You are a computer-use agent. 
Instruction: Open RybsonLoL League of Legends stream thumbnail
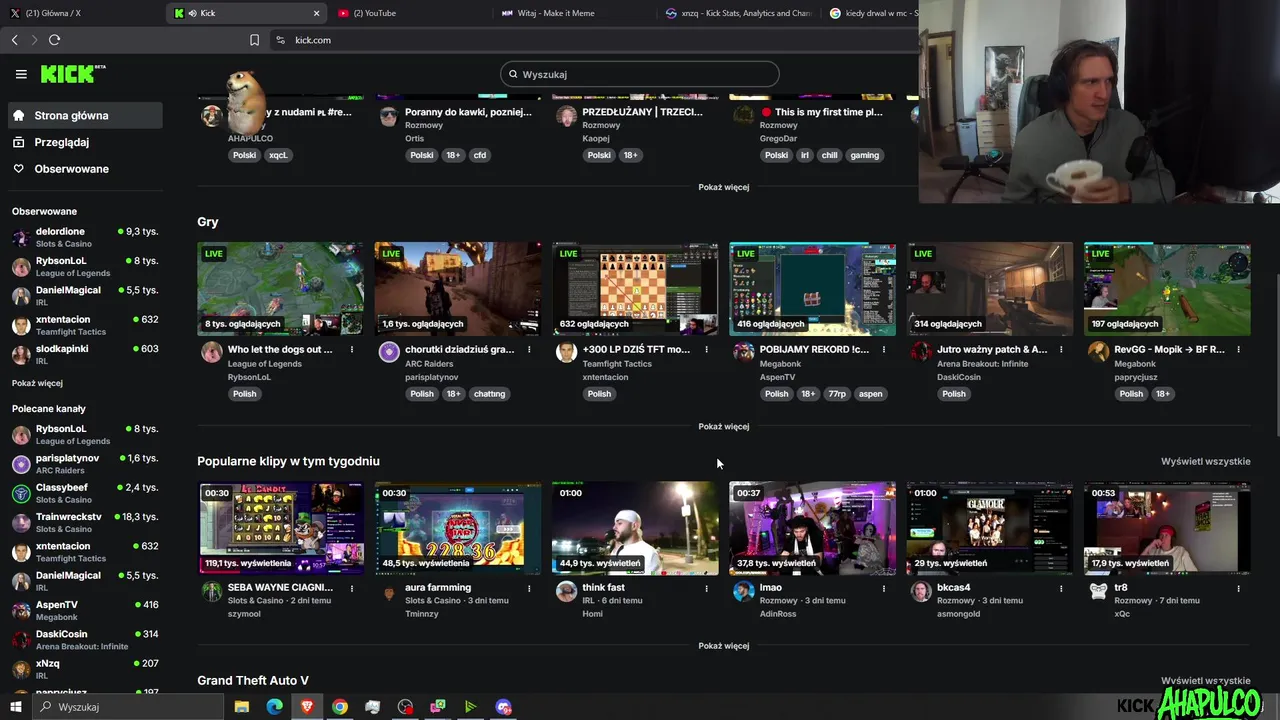coord(281,289)
